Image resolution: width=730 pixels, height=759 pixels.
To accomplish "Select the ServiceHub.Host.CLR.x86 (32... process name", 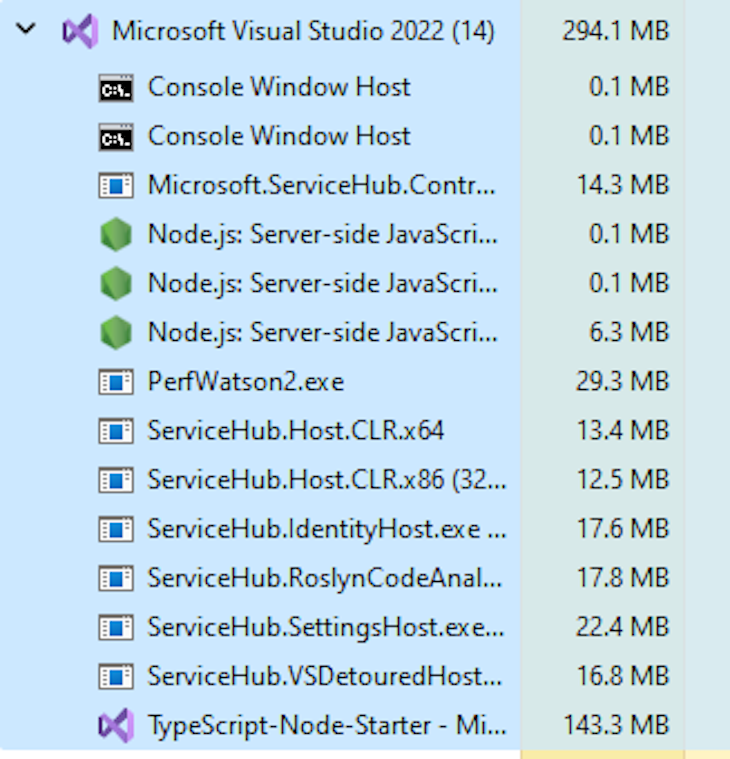I will 327,480.
